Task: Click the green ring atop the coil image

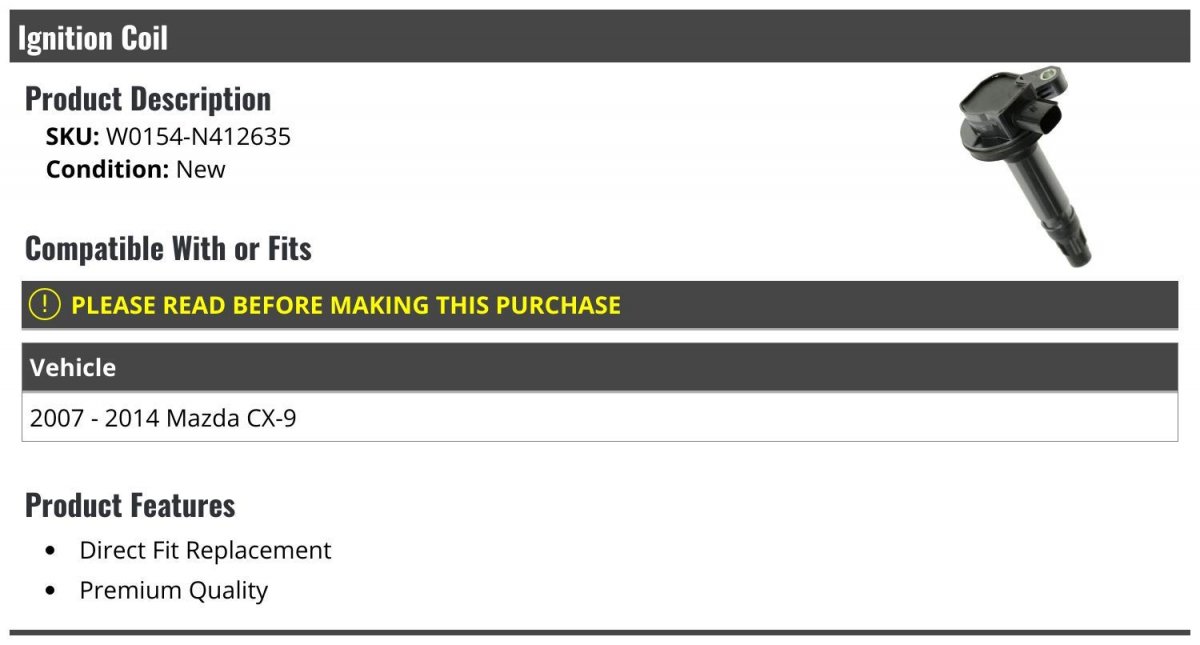Action: [x=1046, y=74]
